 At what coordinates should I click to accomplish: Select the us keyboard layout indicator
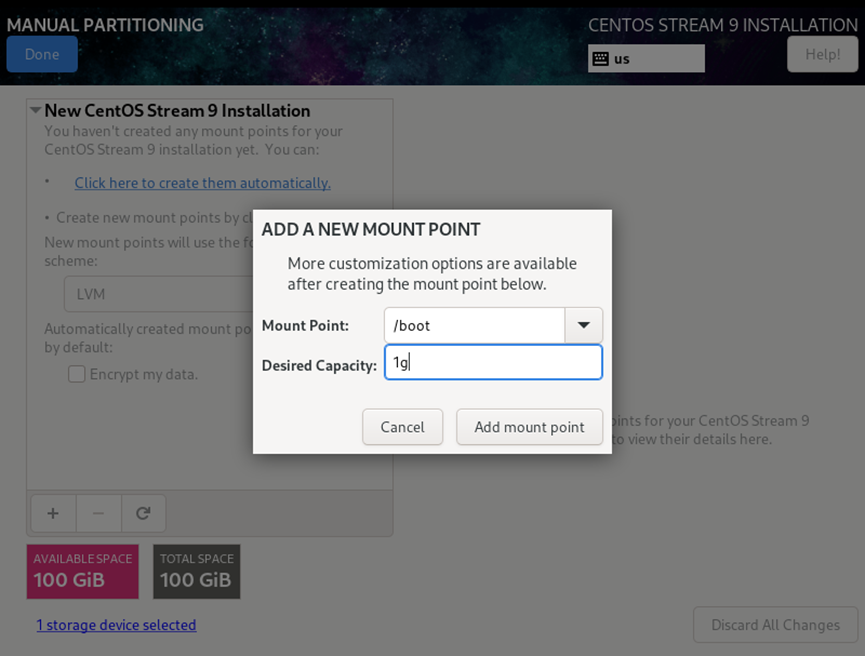[647, 58]
